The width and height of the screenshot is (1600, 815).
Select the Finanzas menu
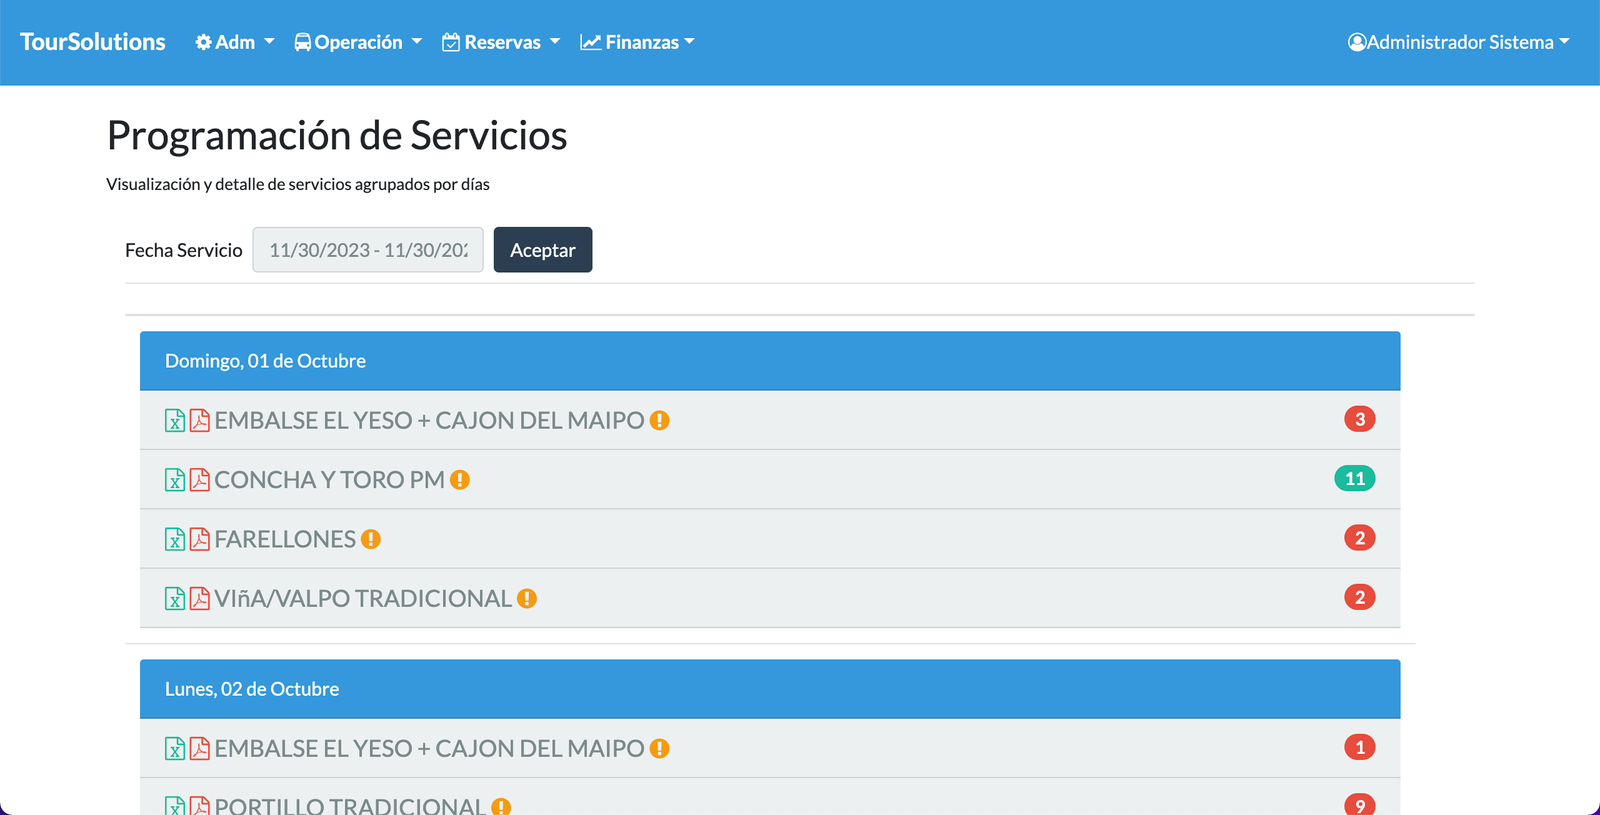coord(637,42)
